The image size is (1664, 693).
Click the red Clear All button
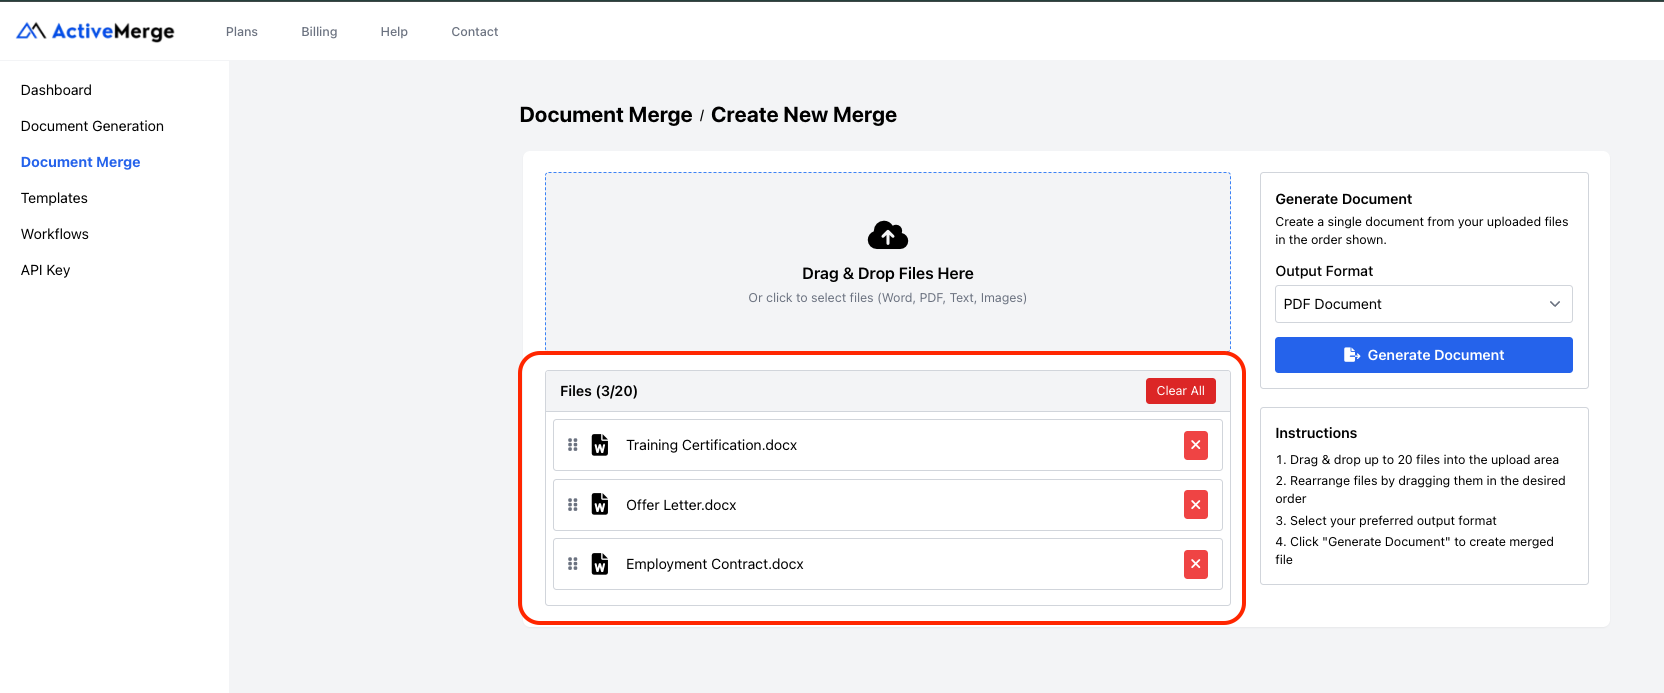pos(1181,391)
